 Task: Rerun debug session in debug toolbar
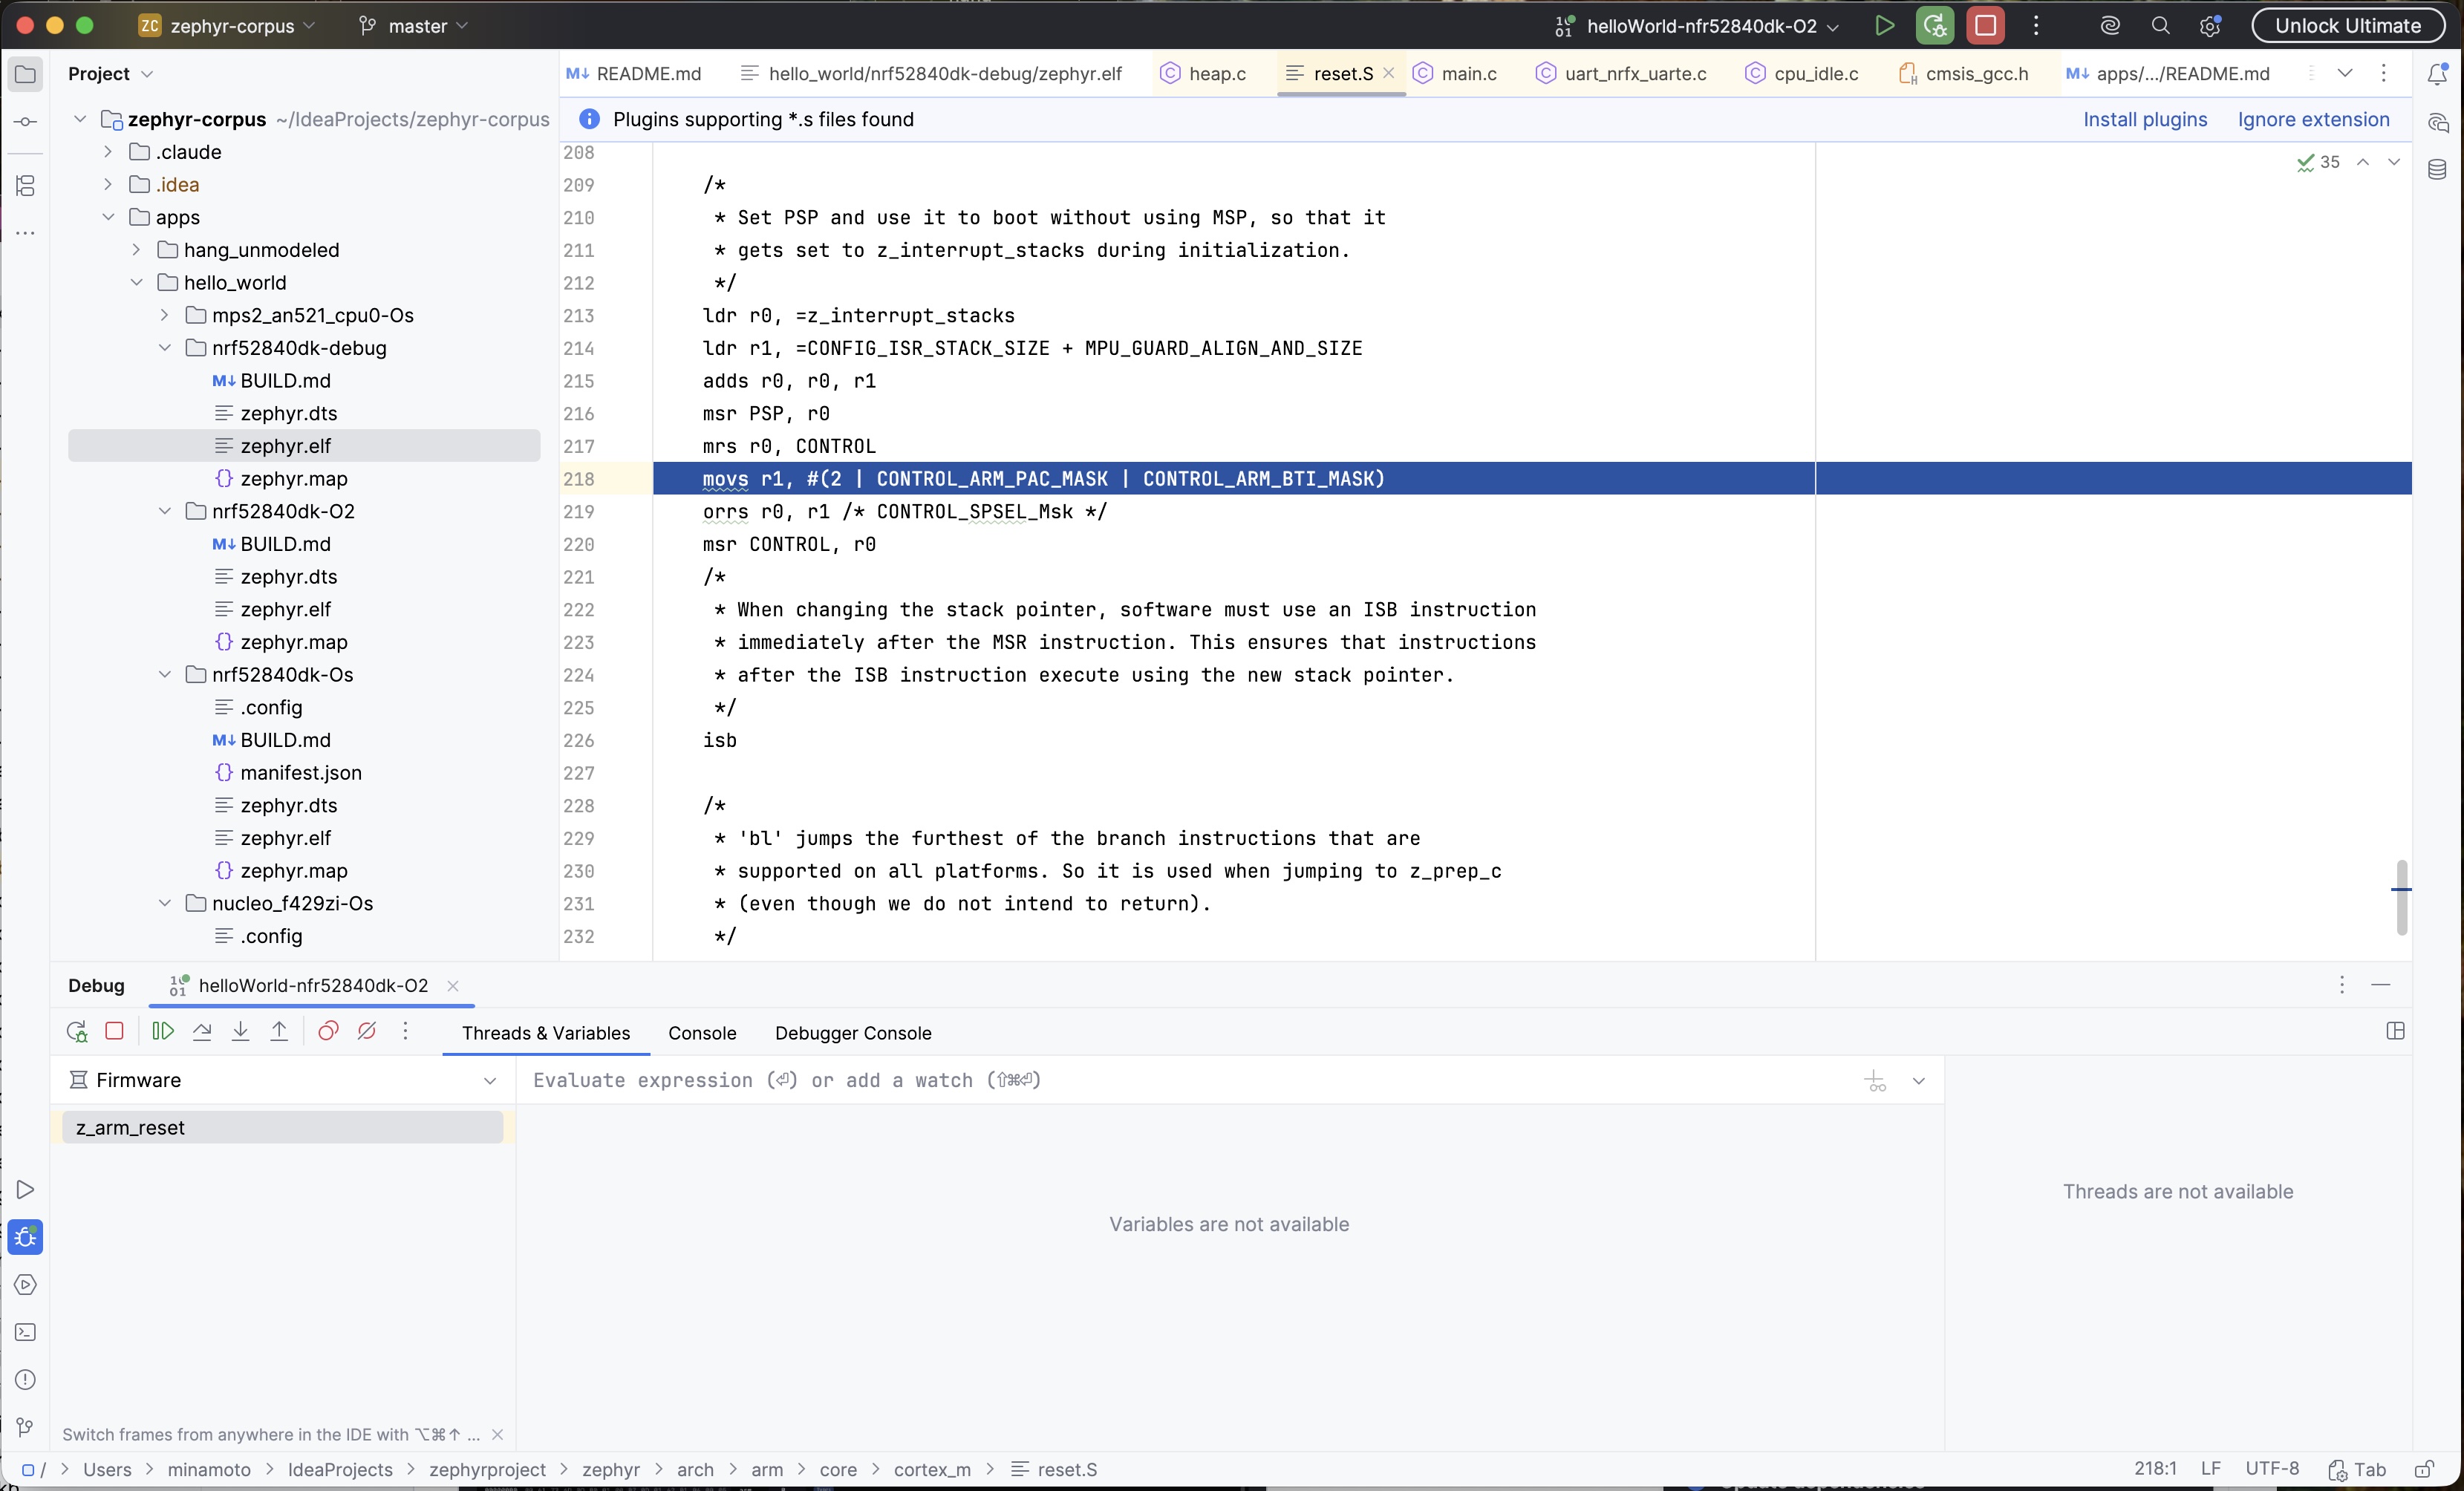[x=76, y=1031]
